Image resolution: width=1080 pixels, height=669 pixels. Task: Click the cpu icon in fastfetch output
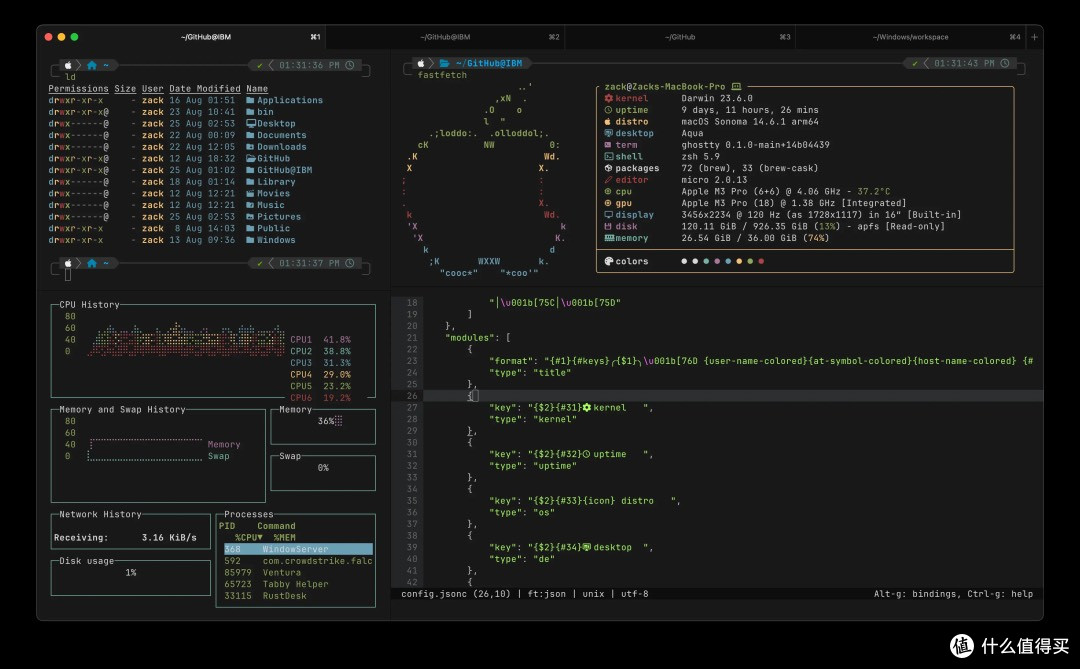tap(608, 192)
